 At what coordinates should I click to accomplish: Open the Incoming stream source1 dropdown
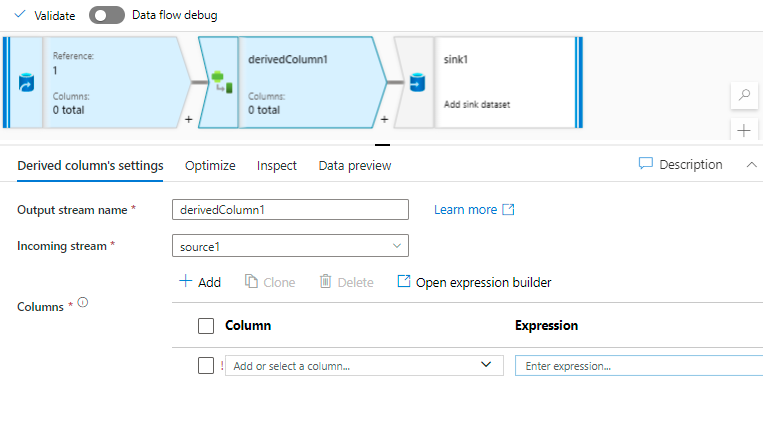pyautogui.click(x=290, y=245)
